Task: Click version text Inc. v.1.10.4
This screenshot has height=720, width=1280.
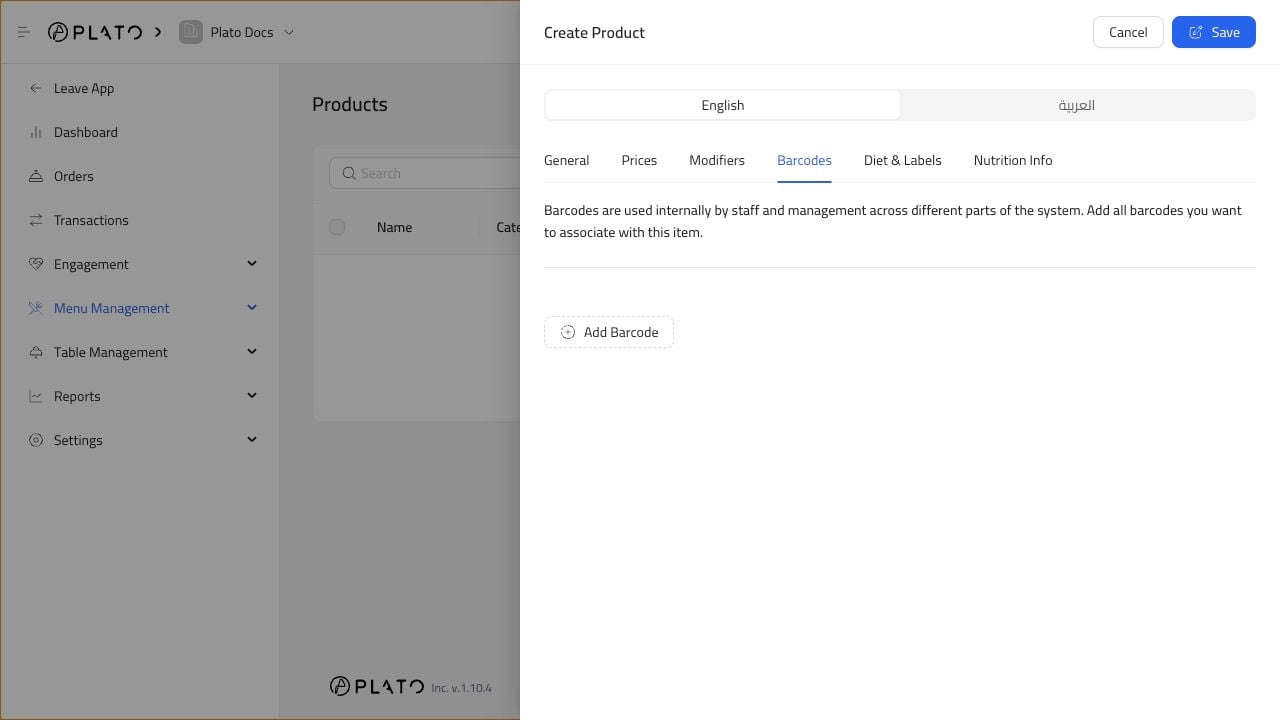Action: click(462, 688)
